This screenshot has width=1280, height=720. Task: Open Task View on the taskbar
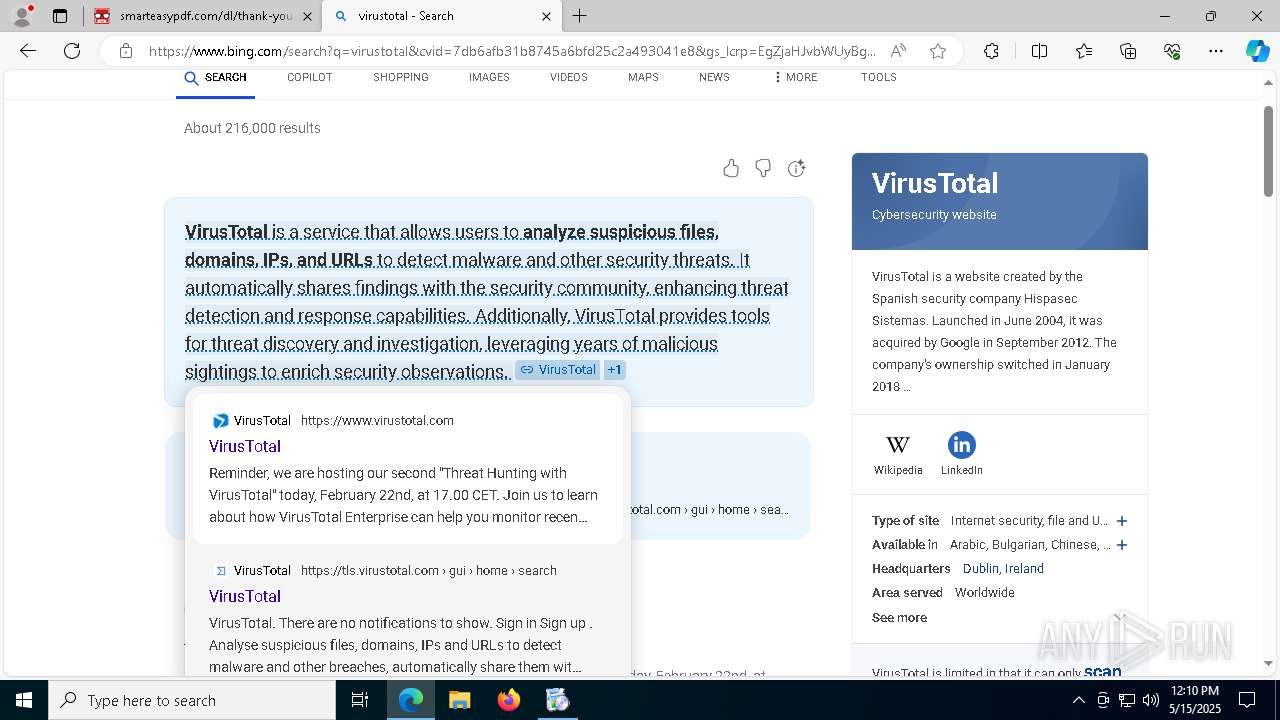(x=360, y=700)
